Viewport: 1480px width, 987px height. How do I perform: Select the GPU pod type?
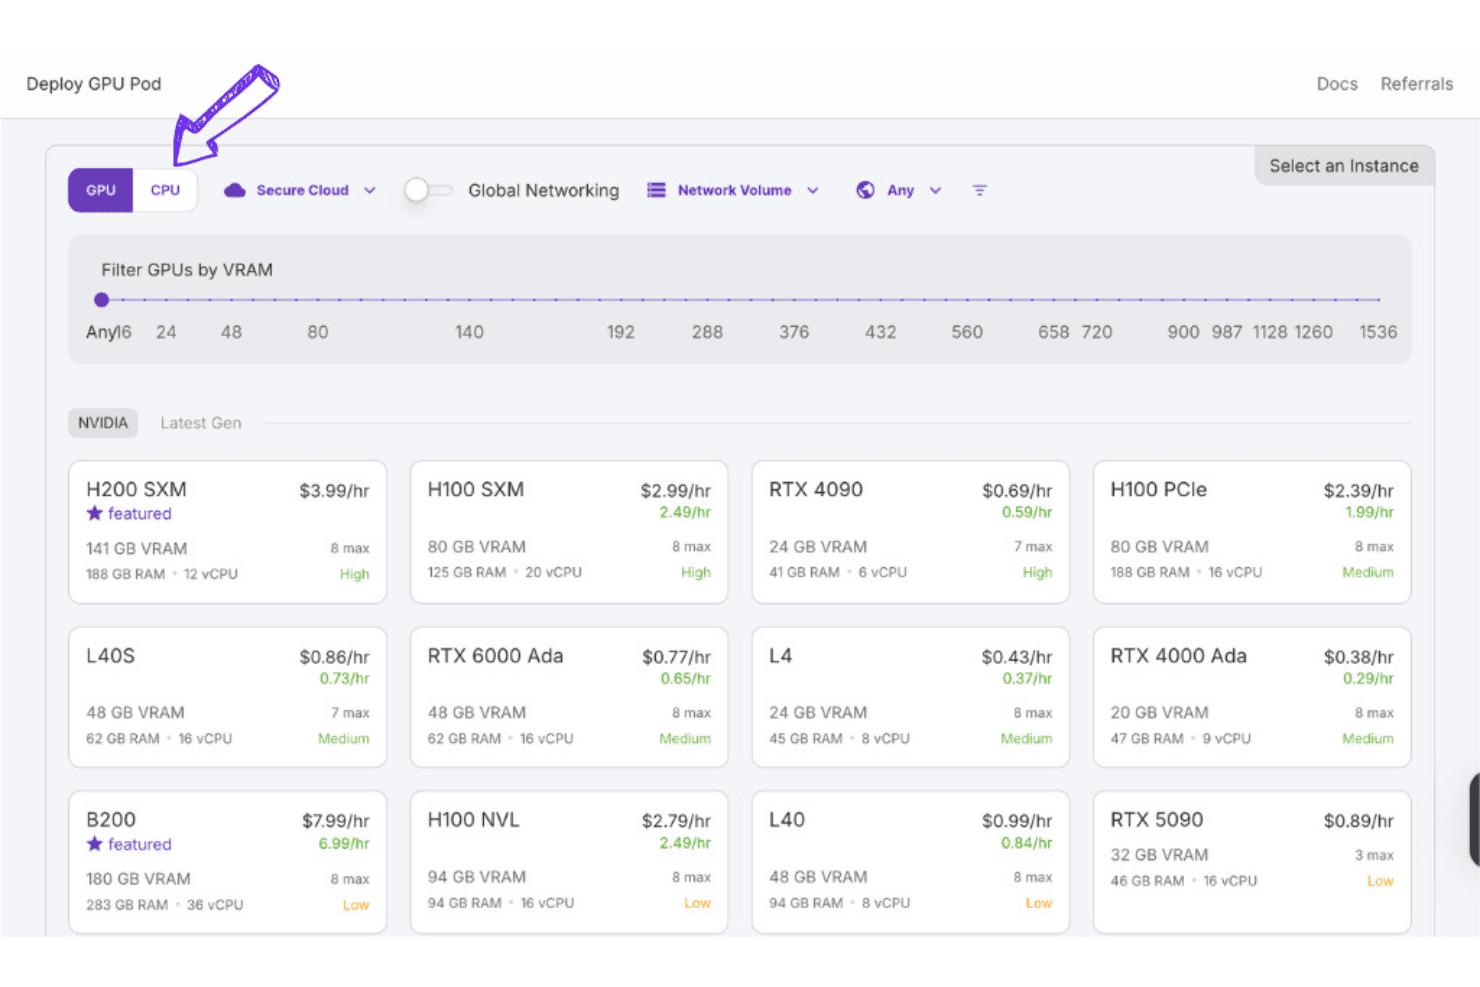(100, 190)
